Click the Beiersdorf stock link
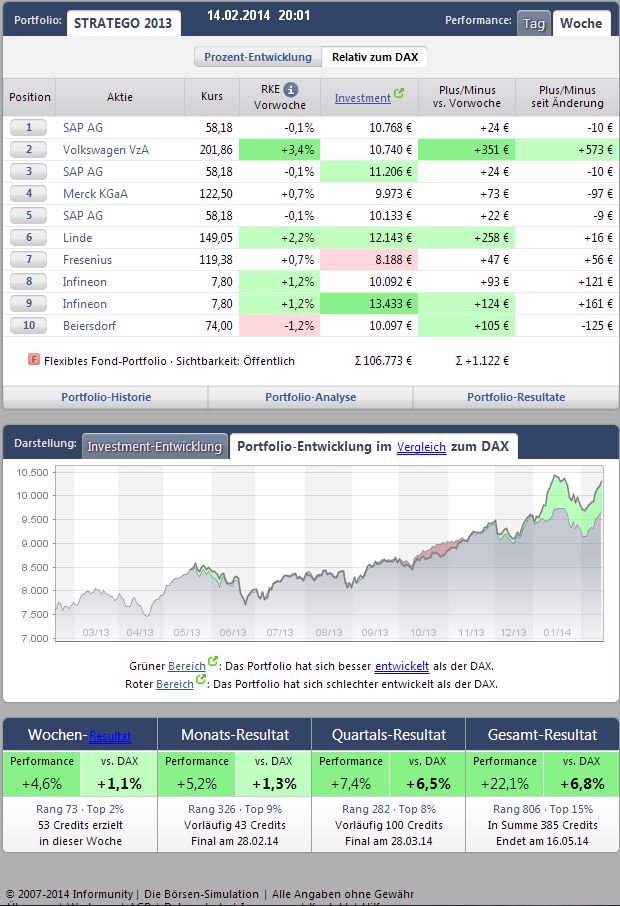Viewport: 620px width, 906px height. [91, 325]
